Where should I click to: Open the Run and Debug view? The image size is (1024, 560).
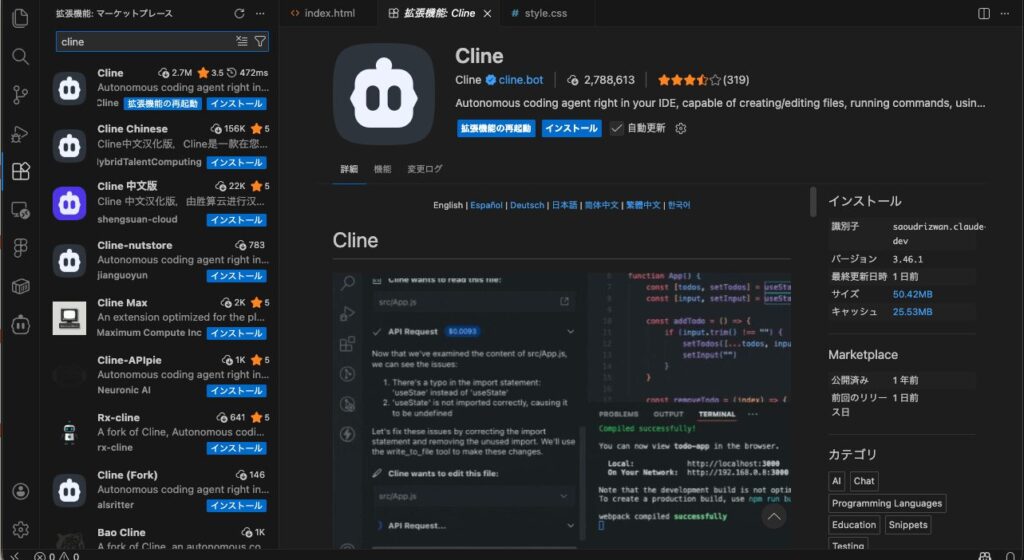[20, 133]
